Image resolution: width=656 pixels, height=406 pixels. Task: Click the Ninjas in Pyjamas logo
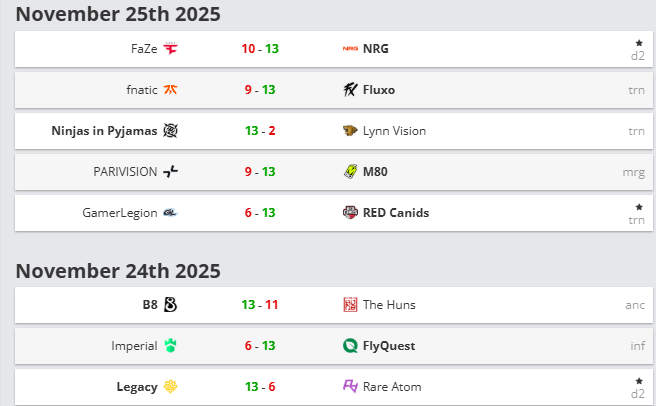(x=170, y=131)
